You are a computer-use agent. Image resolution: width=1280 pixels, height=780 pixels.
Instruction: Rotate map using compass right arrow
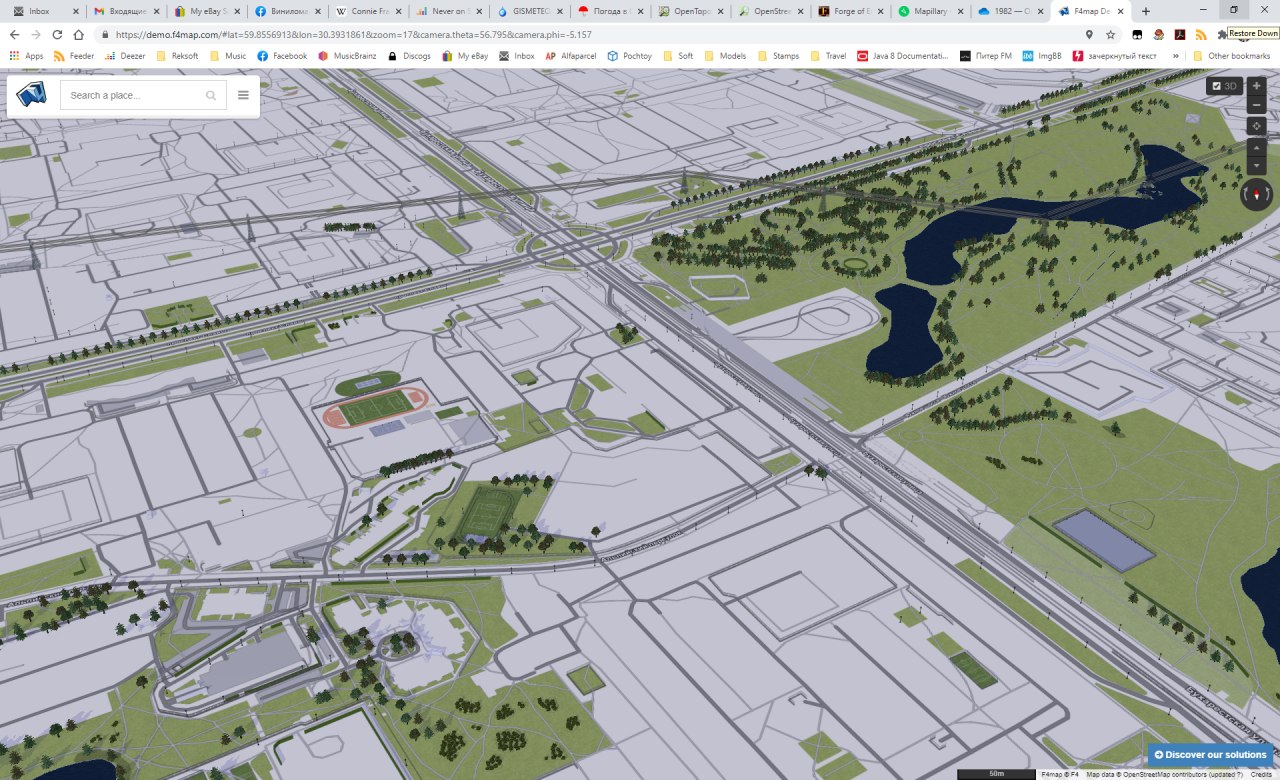tap(1268, 194)
